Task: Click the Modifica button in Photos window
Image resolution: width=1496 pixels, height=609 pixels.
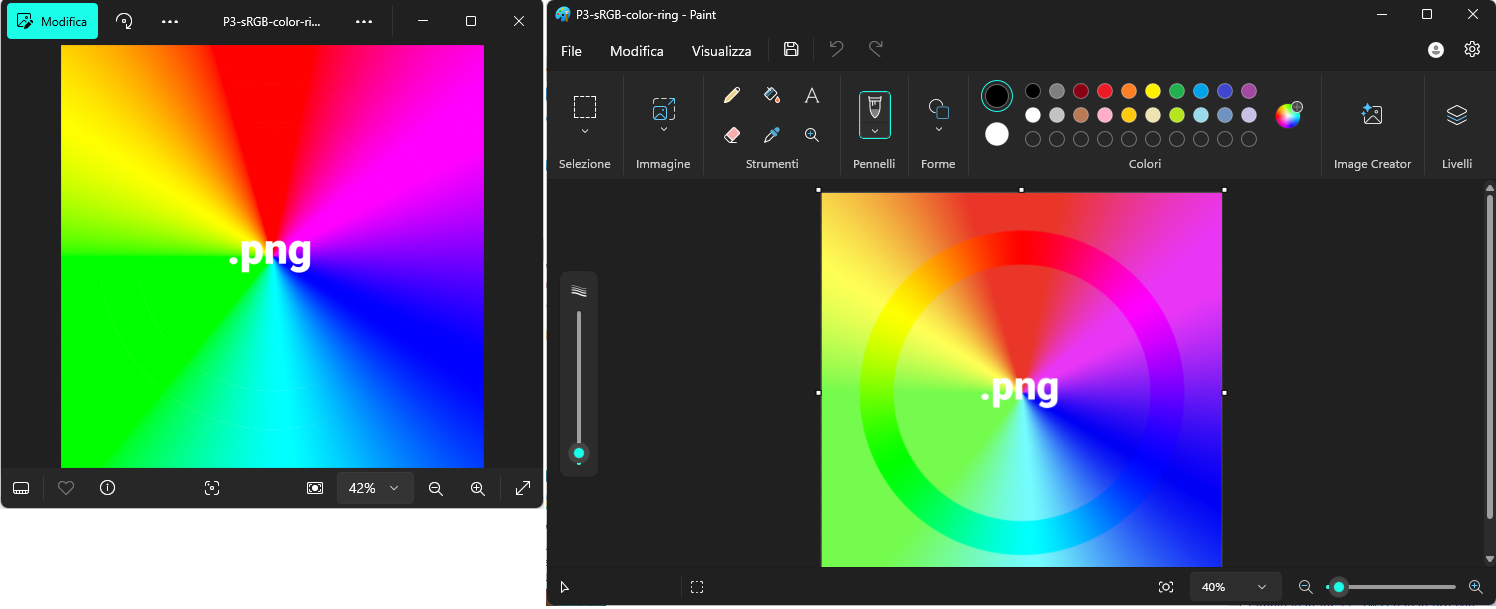Action: [52, 21]
